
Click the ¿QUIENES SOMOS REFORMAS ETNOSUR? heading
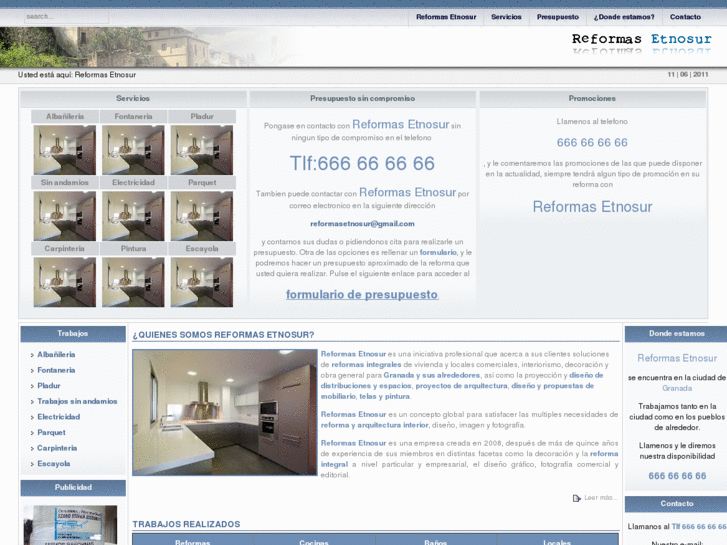(223, 335)
